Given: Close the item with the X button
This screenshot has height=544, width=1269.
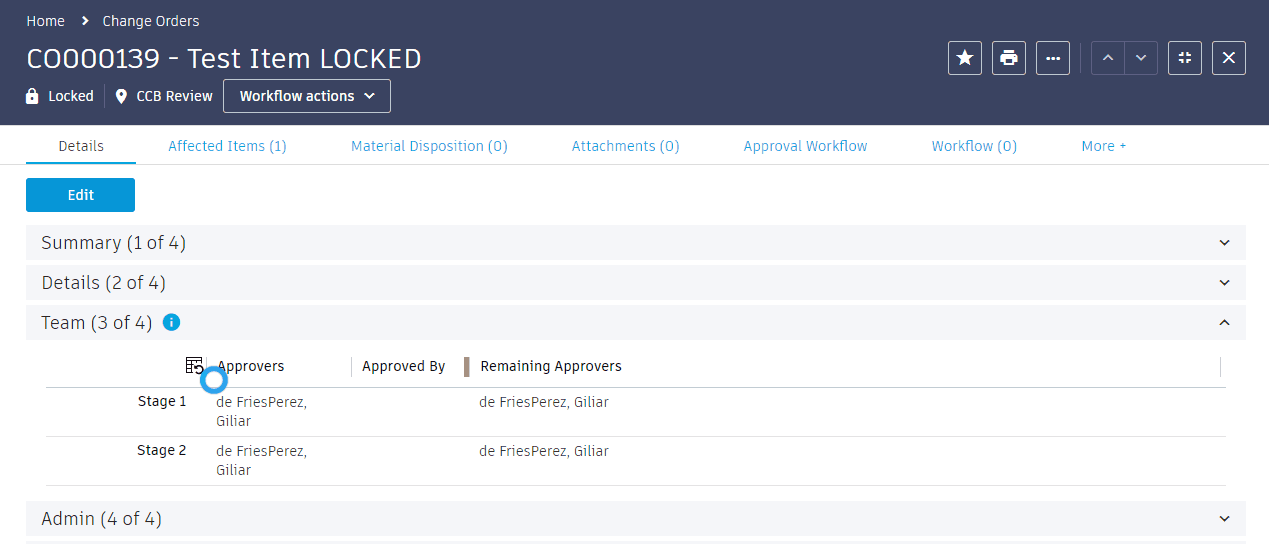Looking at the screenshot, I should tap(1229, 58).
